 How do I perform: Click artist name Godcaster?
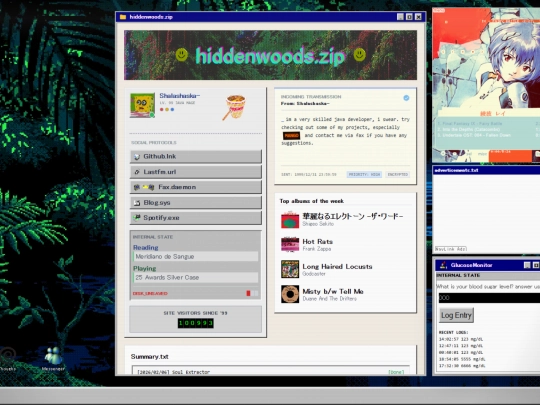coord(314,274)
